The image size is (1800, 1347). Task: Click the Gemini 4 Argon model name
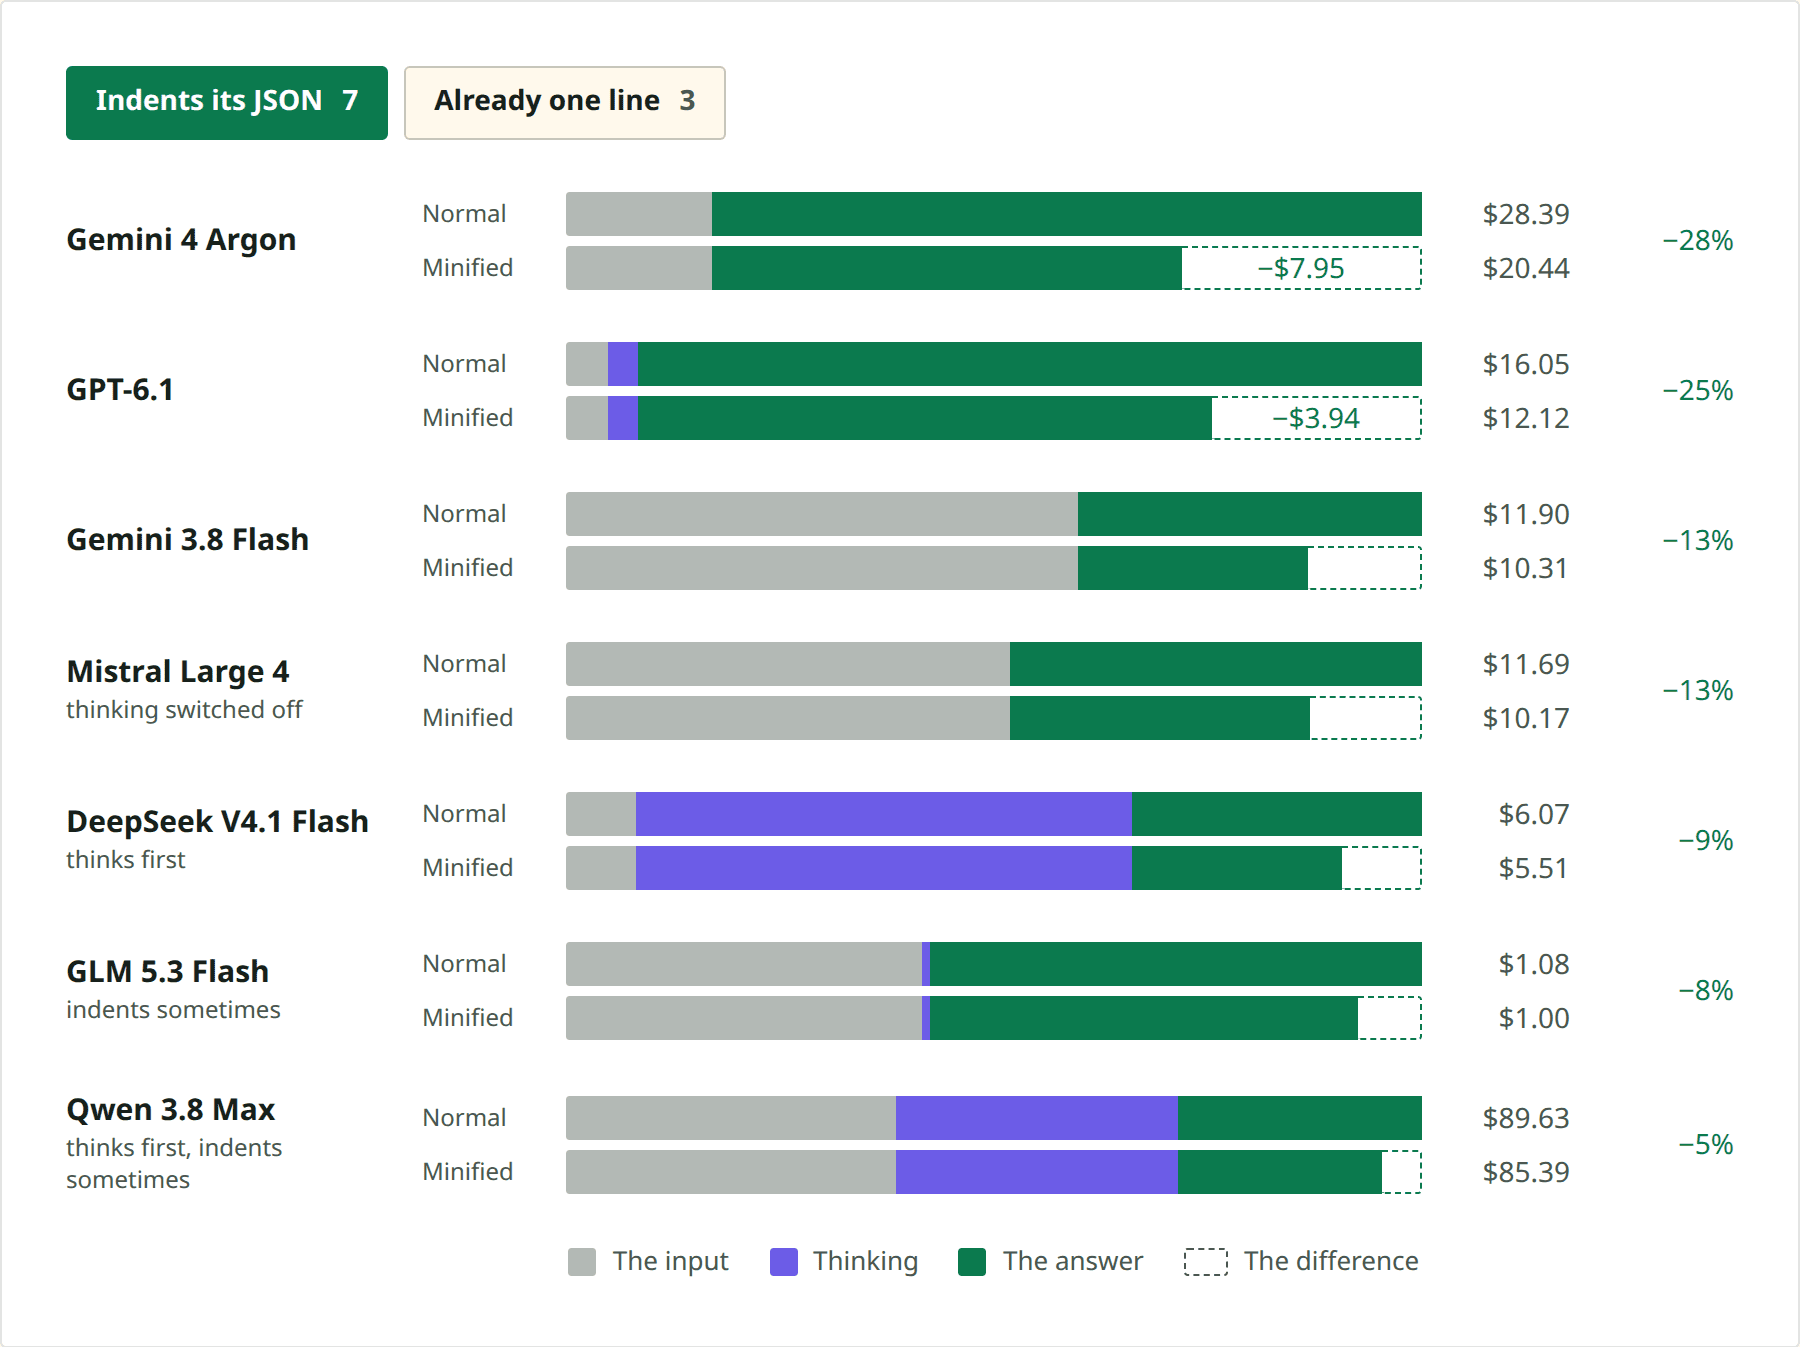pos(181,240)
